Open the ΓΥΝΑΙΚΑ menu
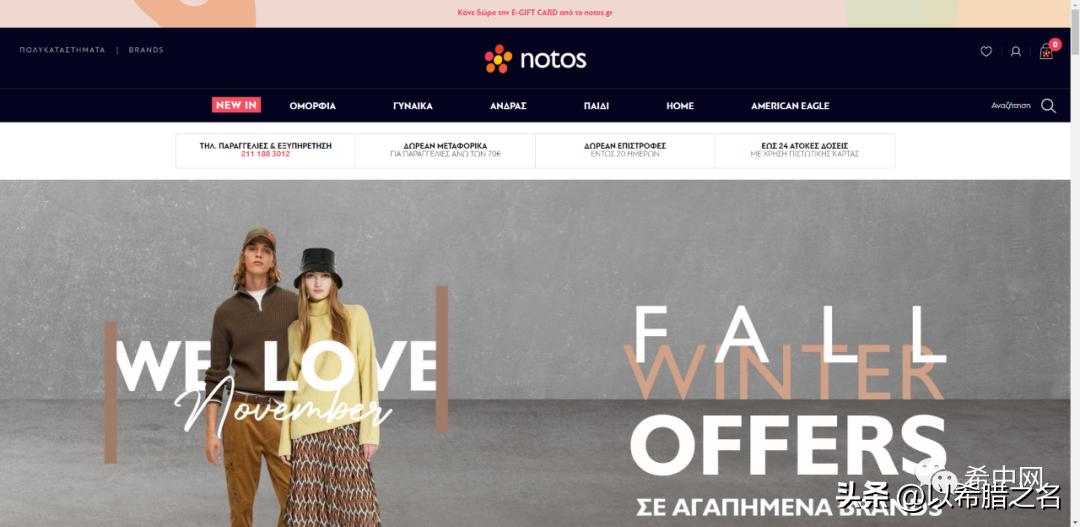 (x=413, y=106)
